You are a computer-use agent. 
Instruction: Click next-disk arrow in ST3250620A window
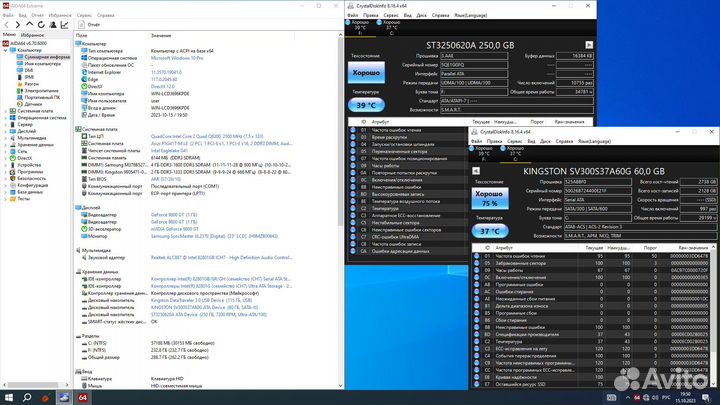589,45
